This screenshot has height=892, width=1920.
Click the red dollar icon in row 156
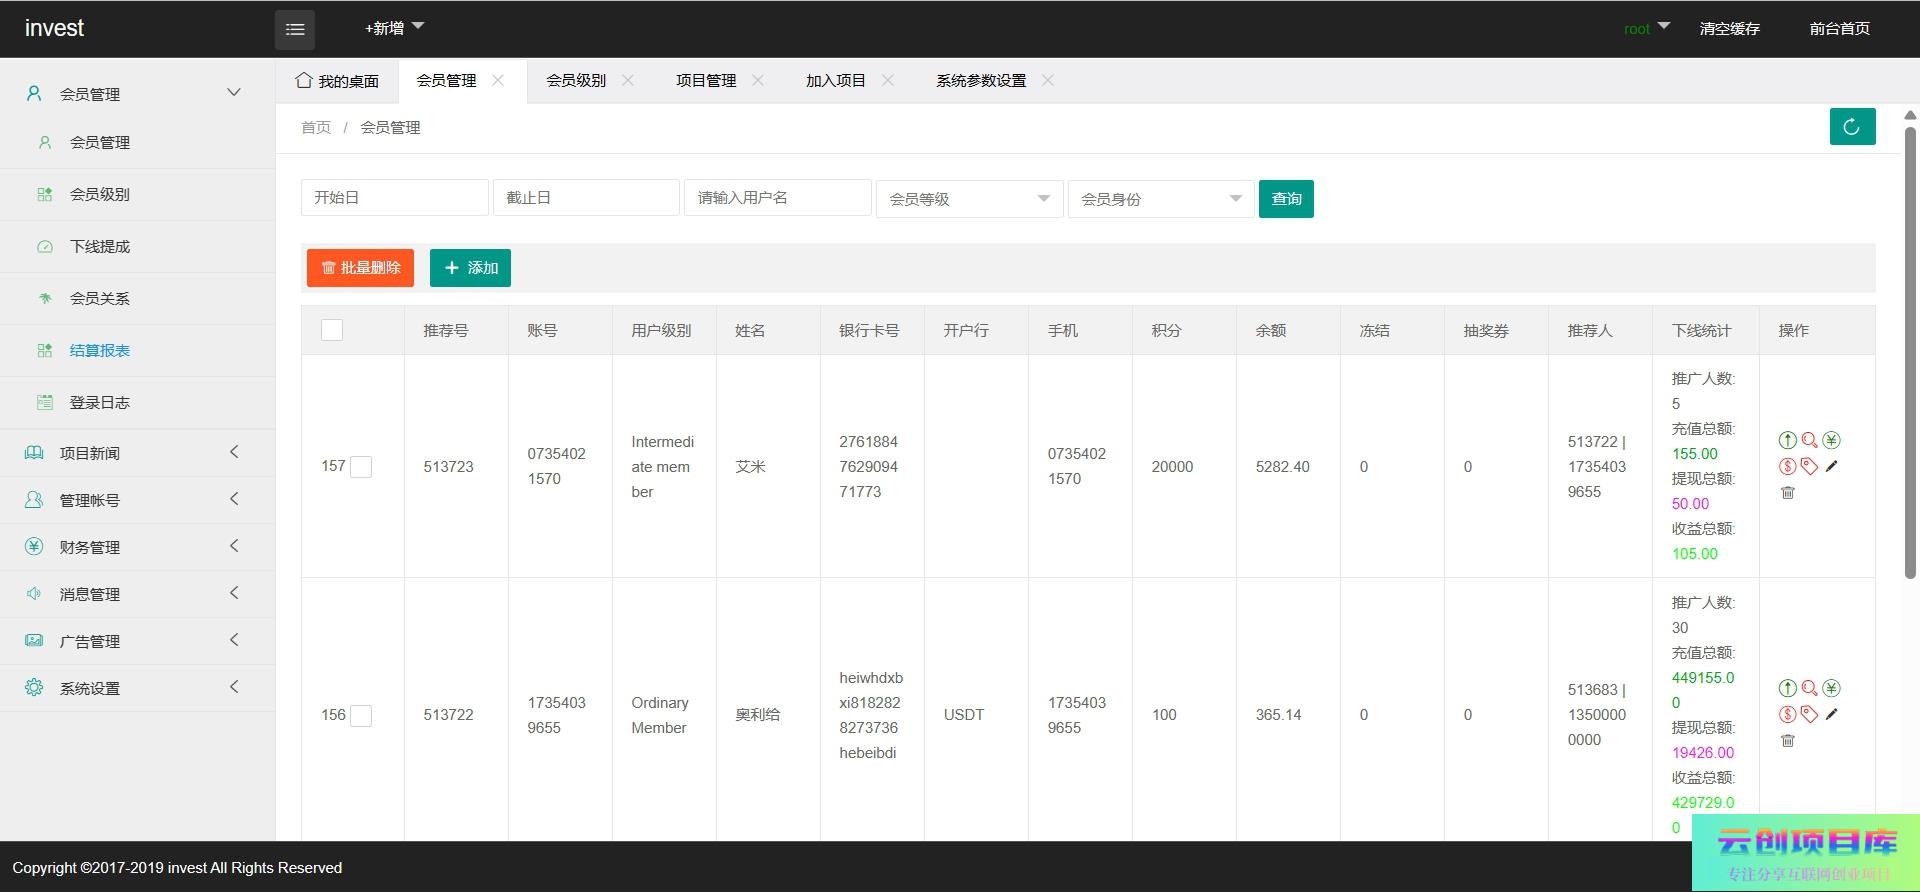(1788, 714)
